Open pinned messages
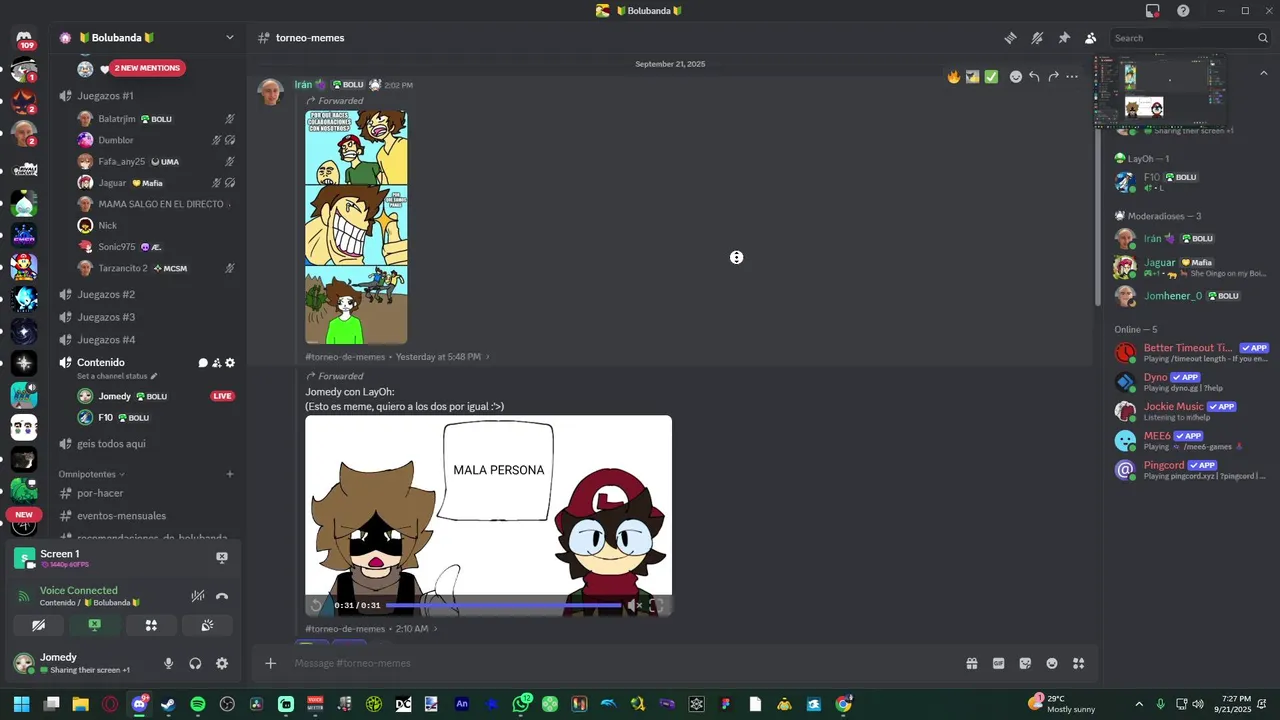Image resolution: width=1280 pixels, height=720 pixels. (x=1064, y=38)
